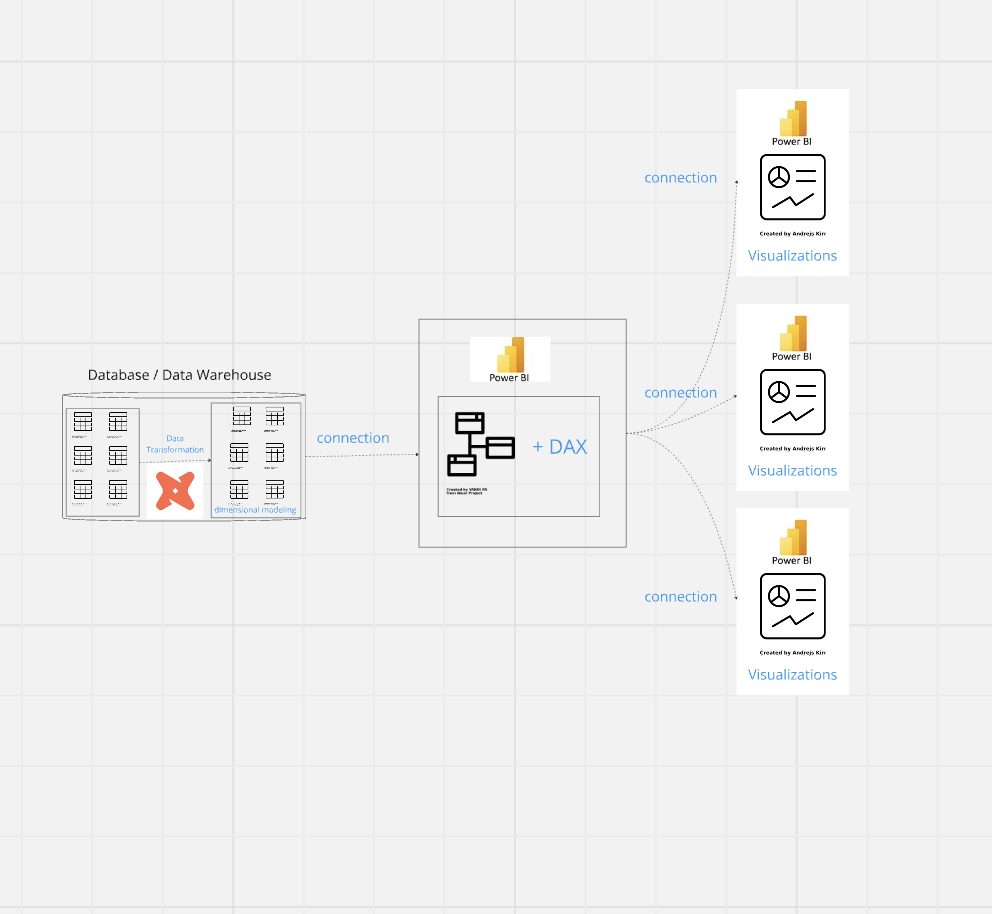Select top-right table icon in dimensional modeling box
The width and height of the screenshot is (992, 914).
[x=275, y=416]
